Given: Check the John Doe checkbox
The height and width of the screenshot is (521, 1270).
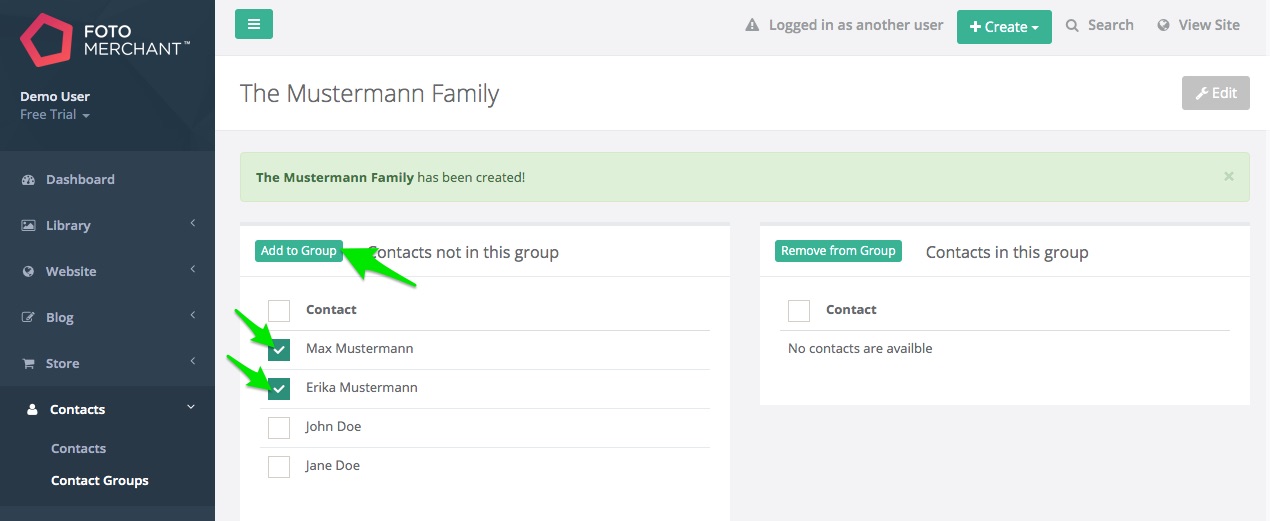Looking at the screenshot, I should [x=279, y=427].
